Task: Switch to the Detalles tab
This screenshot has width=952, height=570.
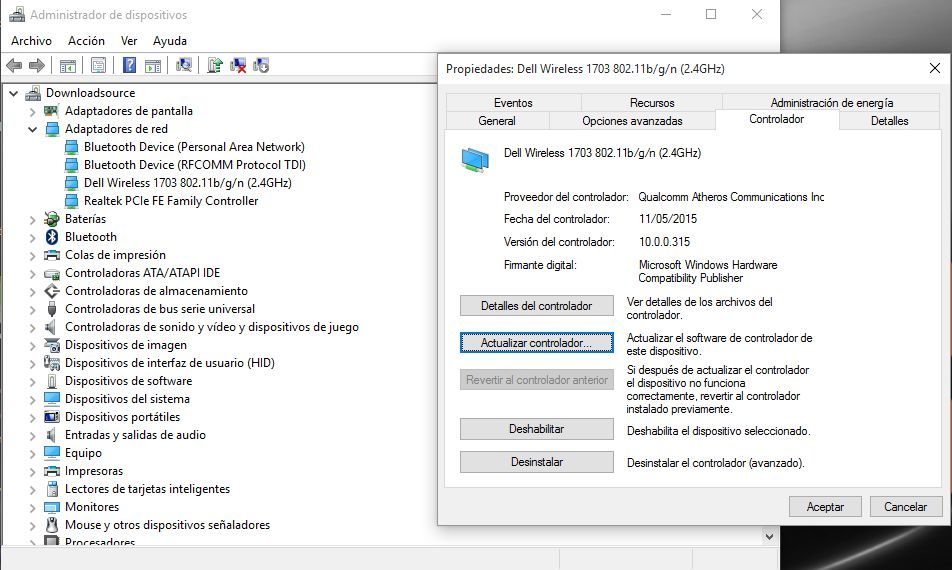Action: (889, 121)
